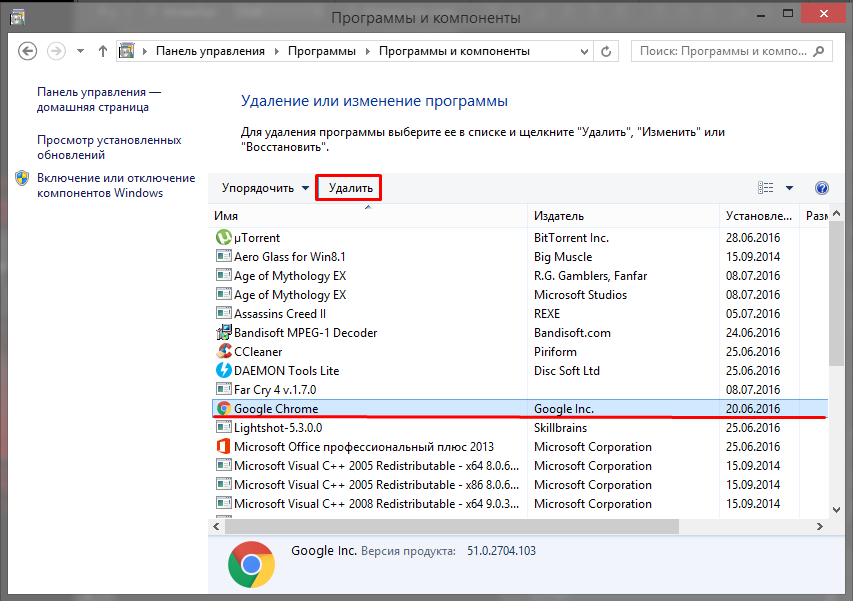The height and width of the screenshot is (601, 853).
Task: Select the DAEMON Tools Lite icon
Action: pyautogui.click(x=223, y=371)
